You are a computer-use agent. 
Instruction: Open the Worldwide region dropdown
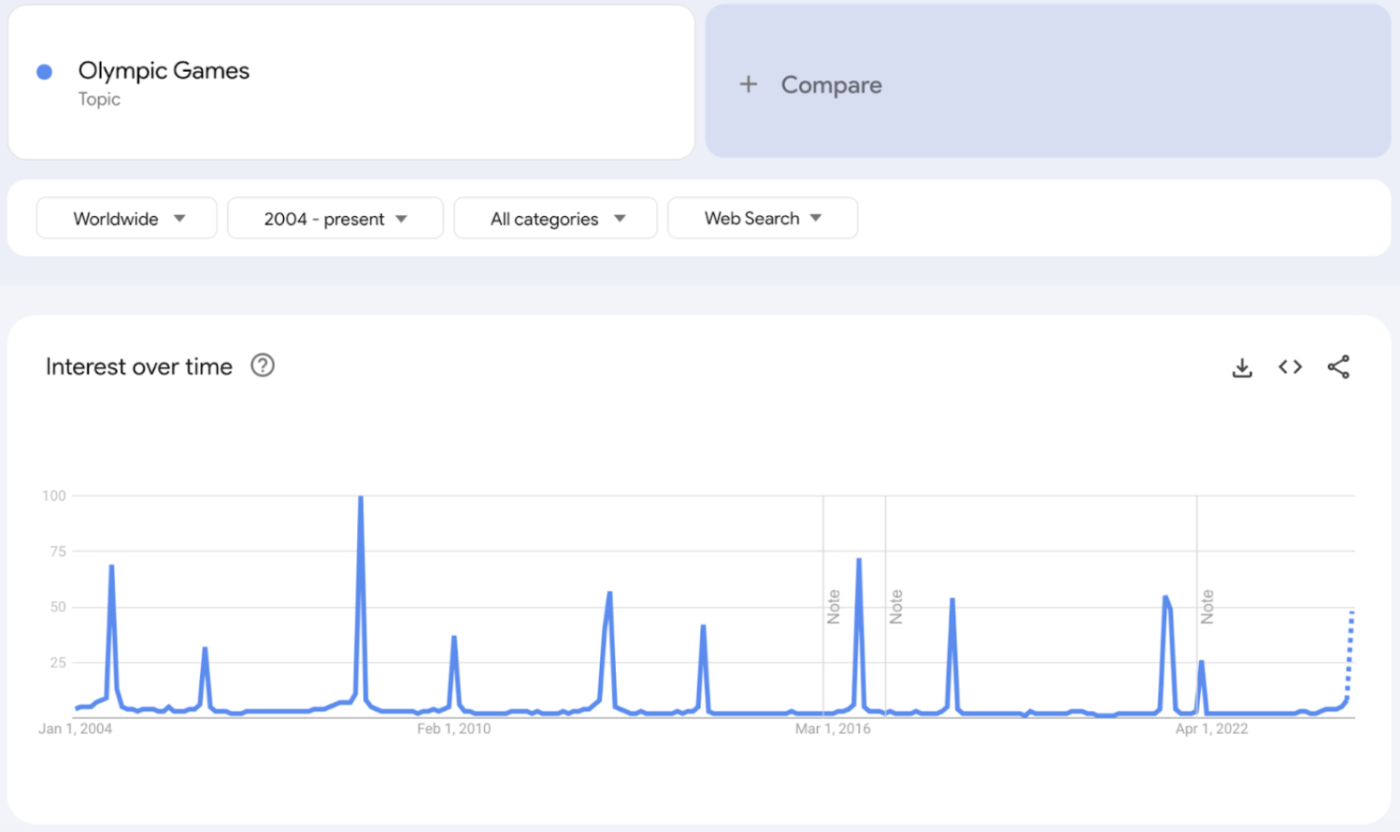(127, 218)
